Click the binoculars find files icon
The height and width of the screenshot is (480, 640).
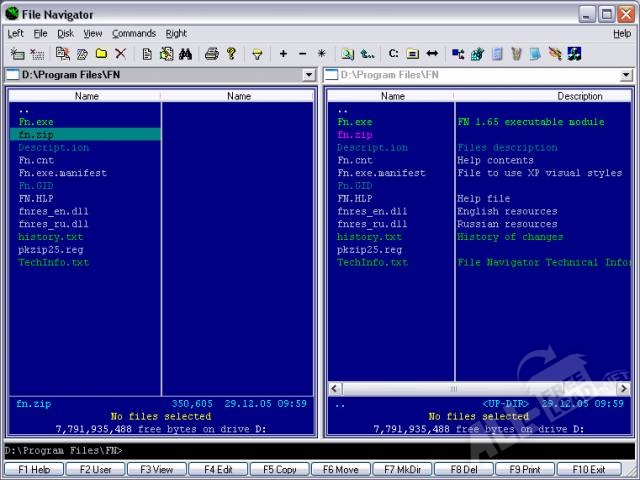[x=185, y=54]
